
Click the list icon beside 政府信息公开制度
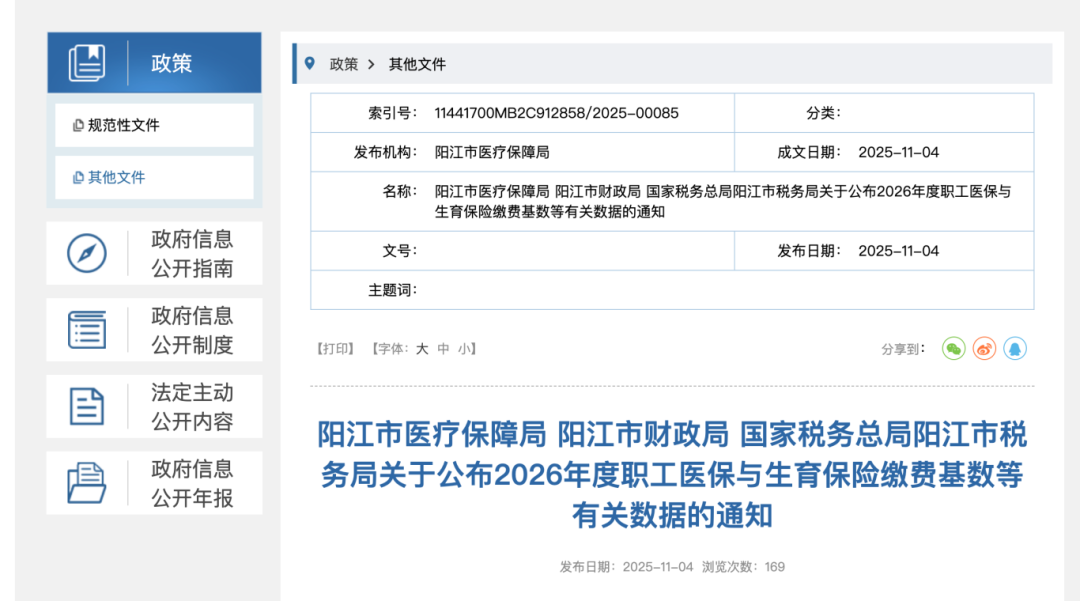click(88, 329)
